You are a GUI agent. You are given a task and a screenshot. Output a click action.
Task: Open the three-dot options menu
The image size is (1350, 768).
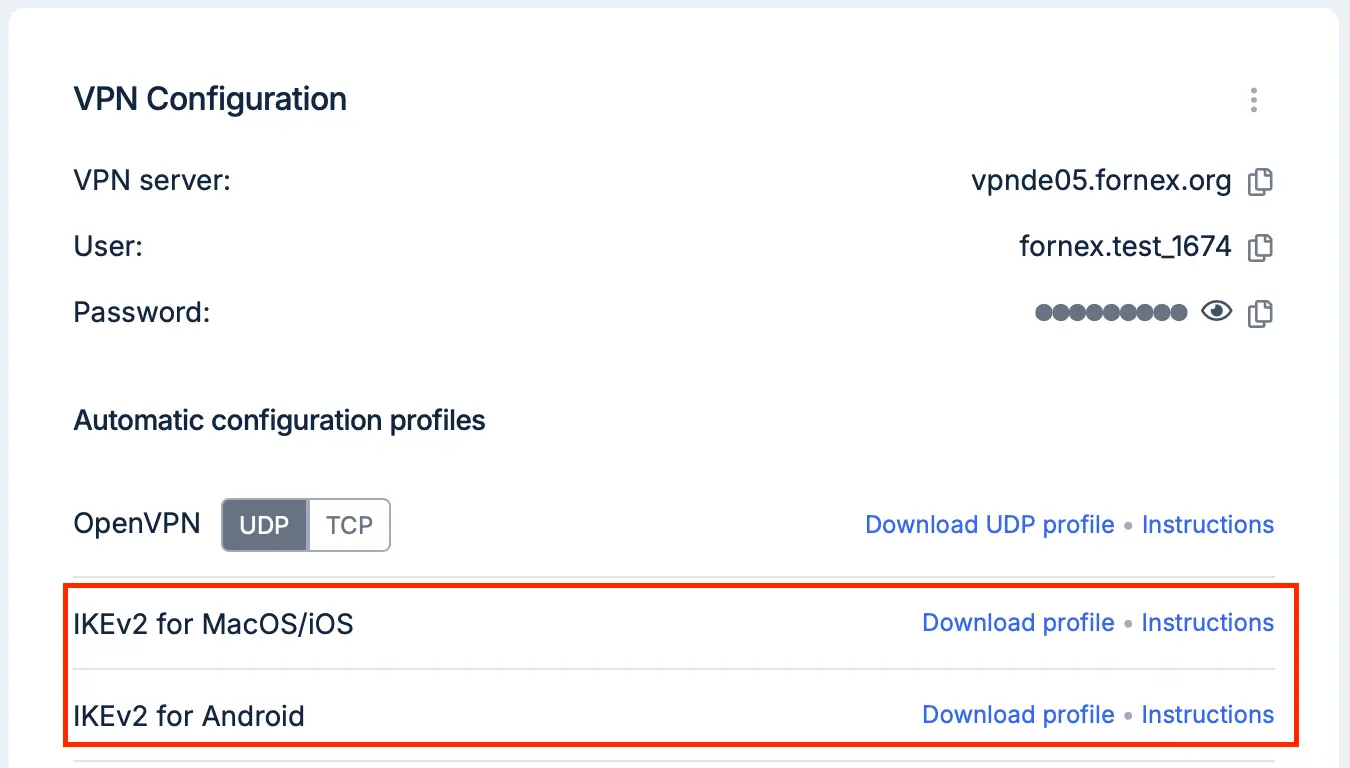(x=1253, y=100)
